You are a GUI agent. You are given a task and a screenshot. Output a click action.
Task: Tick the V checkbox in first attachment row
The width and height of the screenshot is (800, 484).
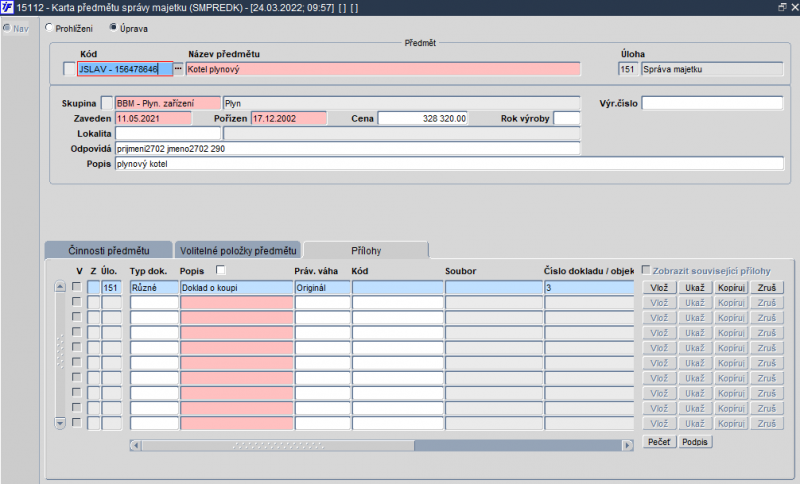(77, 288)
